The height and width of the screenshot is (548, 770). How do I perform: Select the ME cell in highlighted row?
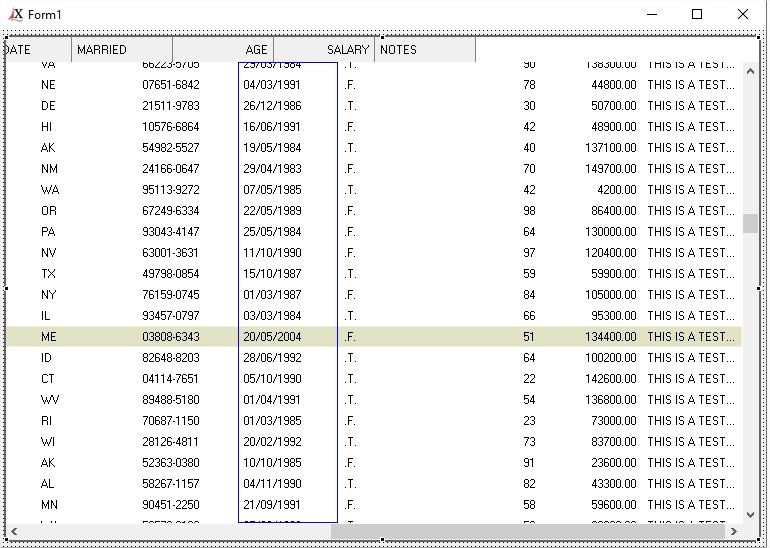point(49,337)
